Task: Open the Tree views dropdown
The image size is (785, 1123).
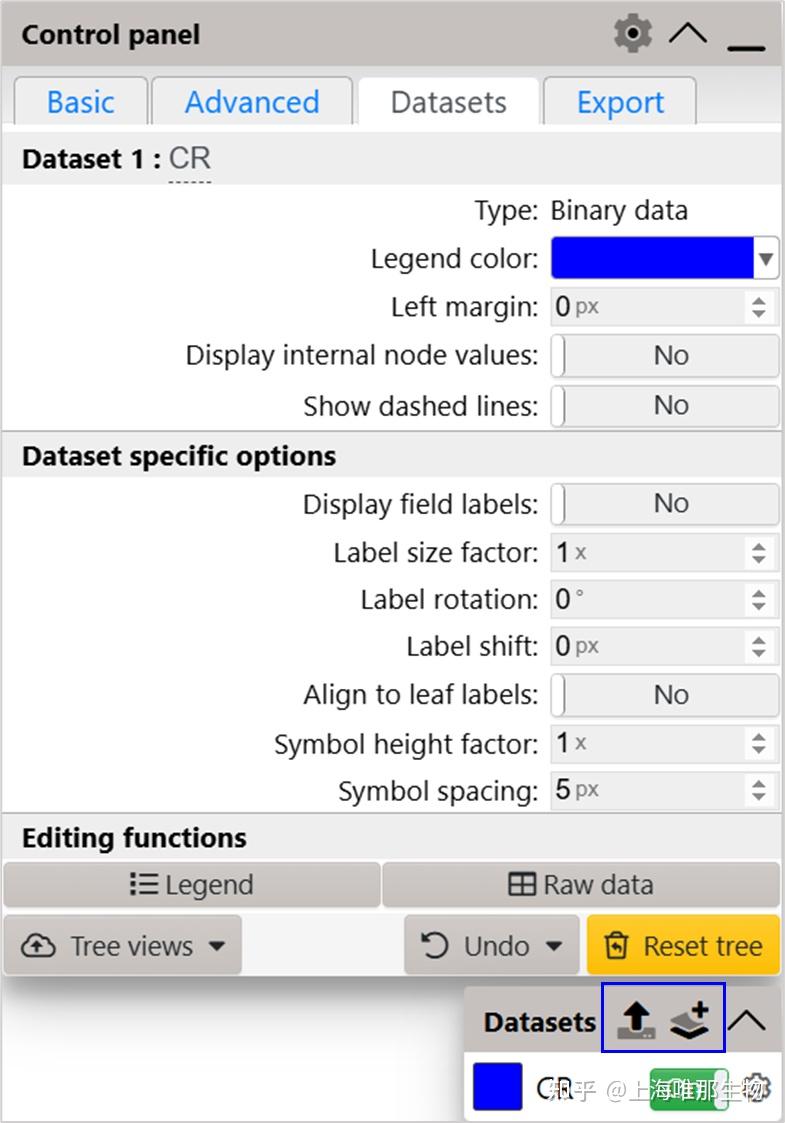Action: point(123,946)
